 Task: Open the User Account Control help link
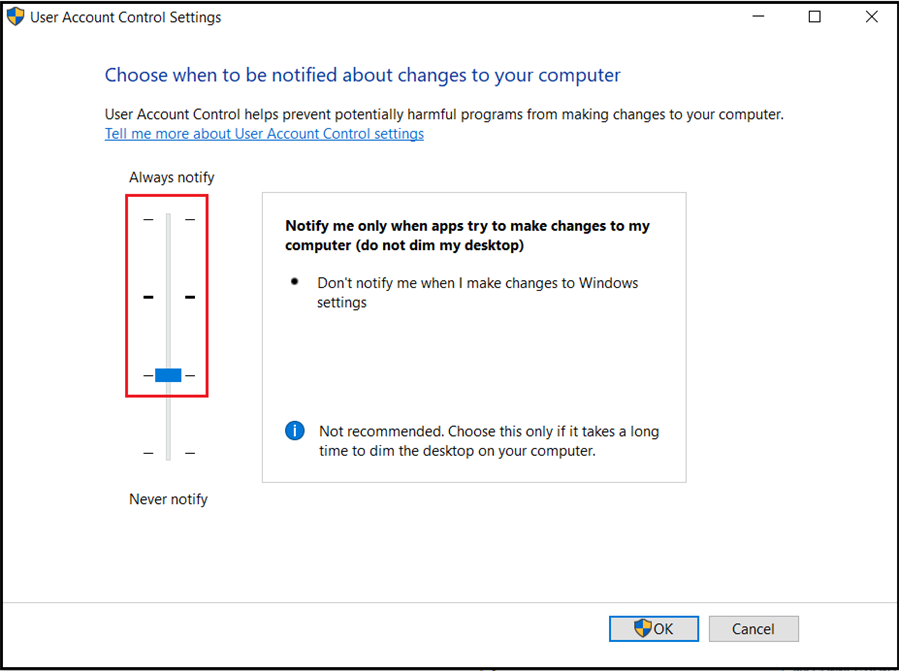264,134
